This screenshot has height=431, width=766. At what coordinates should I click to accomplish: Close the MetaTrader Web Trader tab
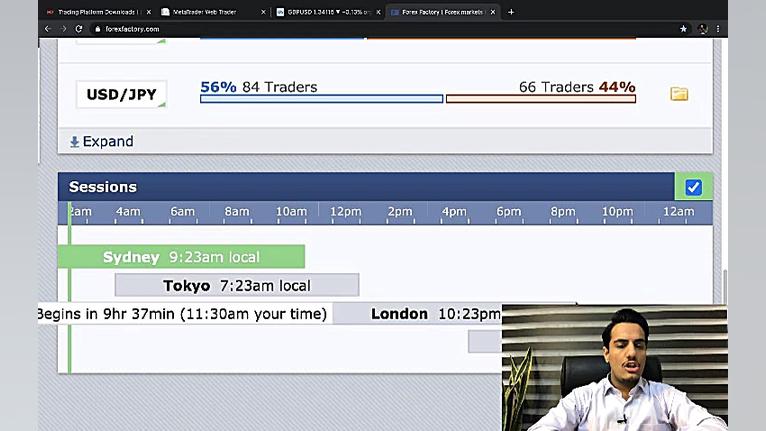pos(263,12)
